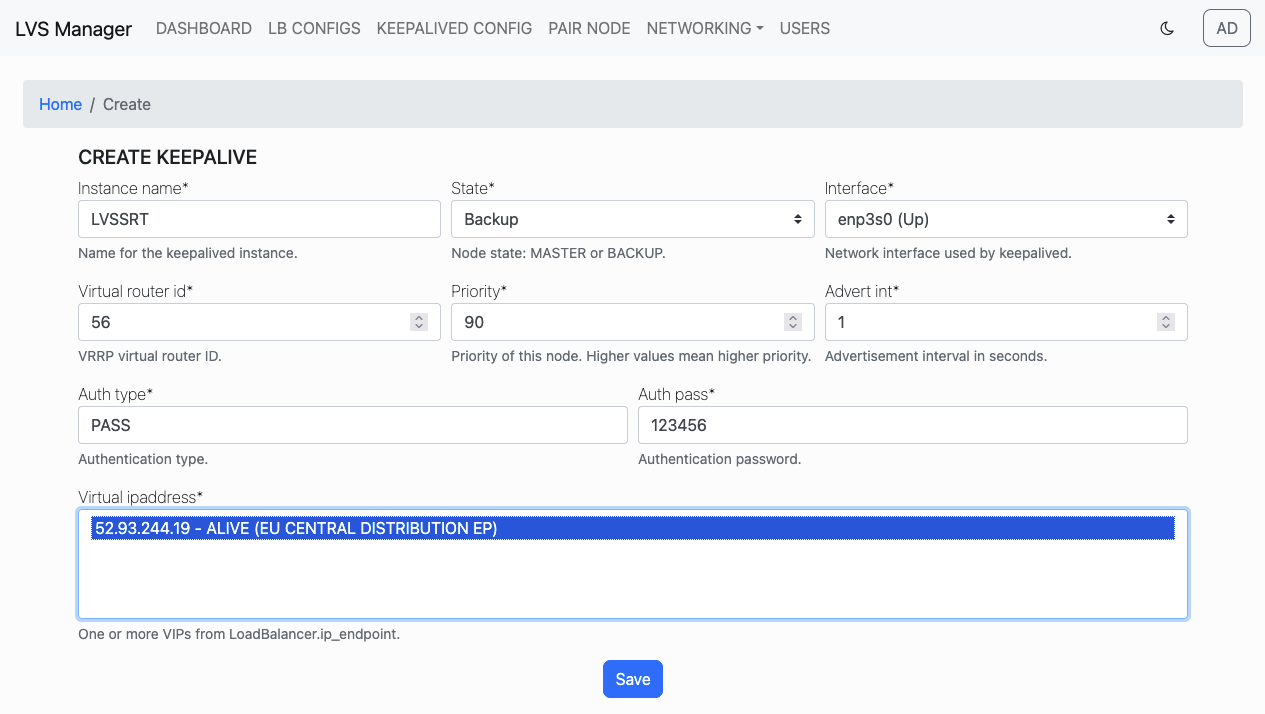This screenshot has height=714, width=1265.
Task: Open the Users page
Action: 805,28
